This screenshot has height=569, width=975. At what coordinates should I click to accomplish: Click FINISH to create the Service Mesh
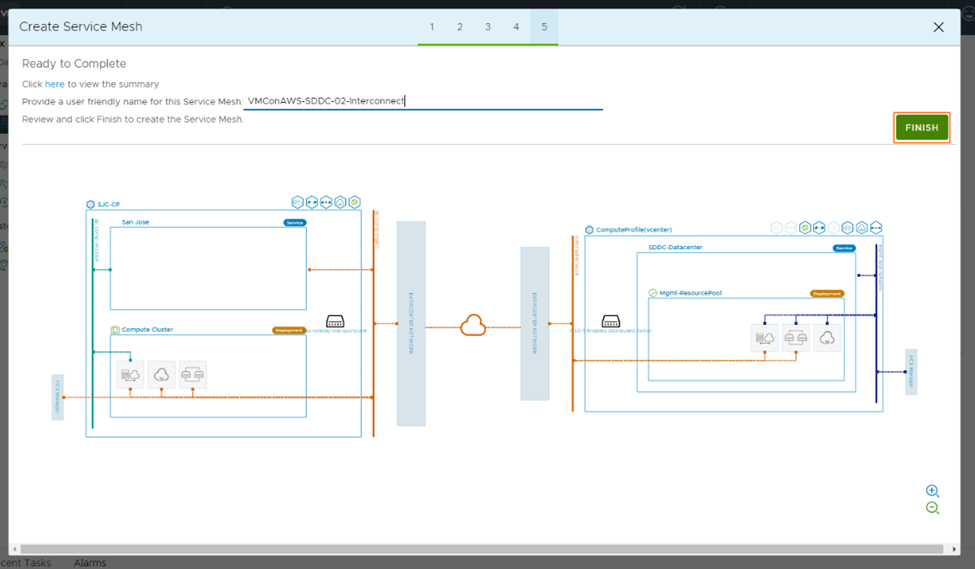point(922,127)
